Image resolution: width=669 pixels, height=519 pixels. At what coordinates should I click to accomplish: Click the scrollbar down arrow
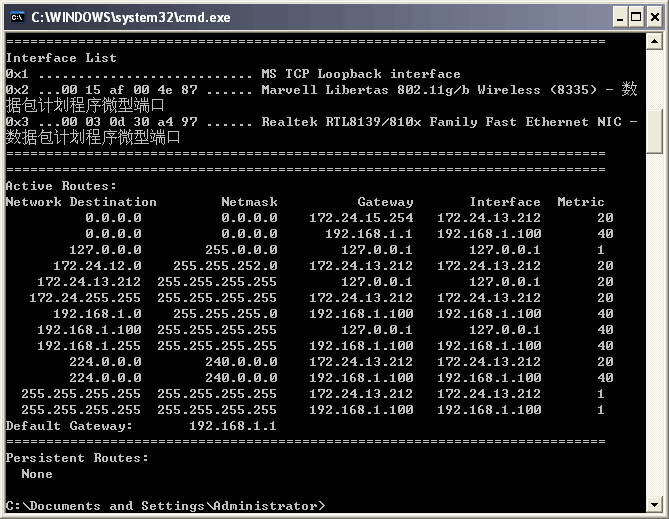click(654, 504)
